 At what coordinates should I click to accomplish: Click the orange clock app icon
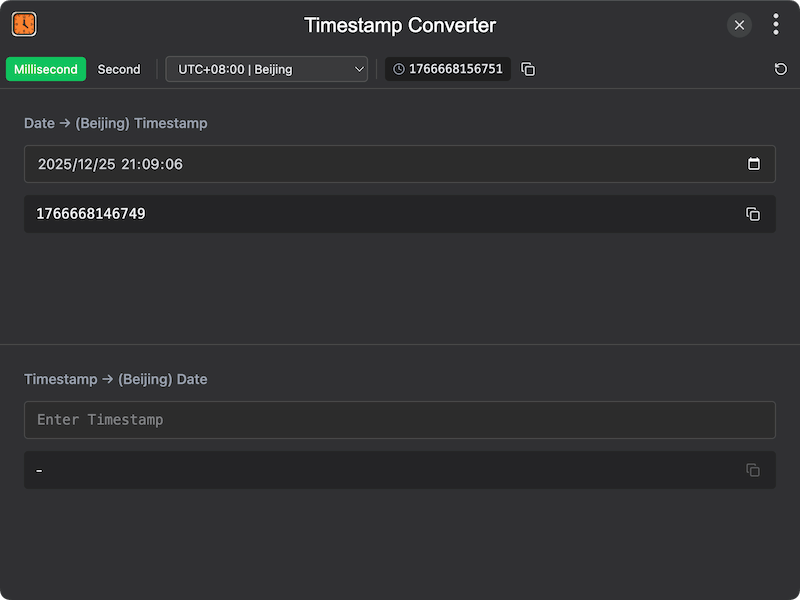[x=24, y=24]
